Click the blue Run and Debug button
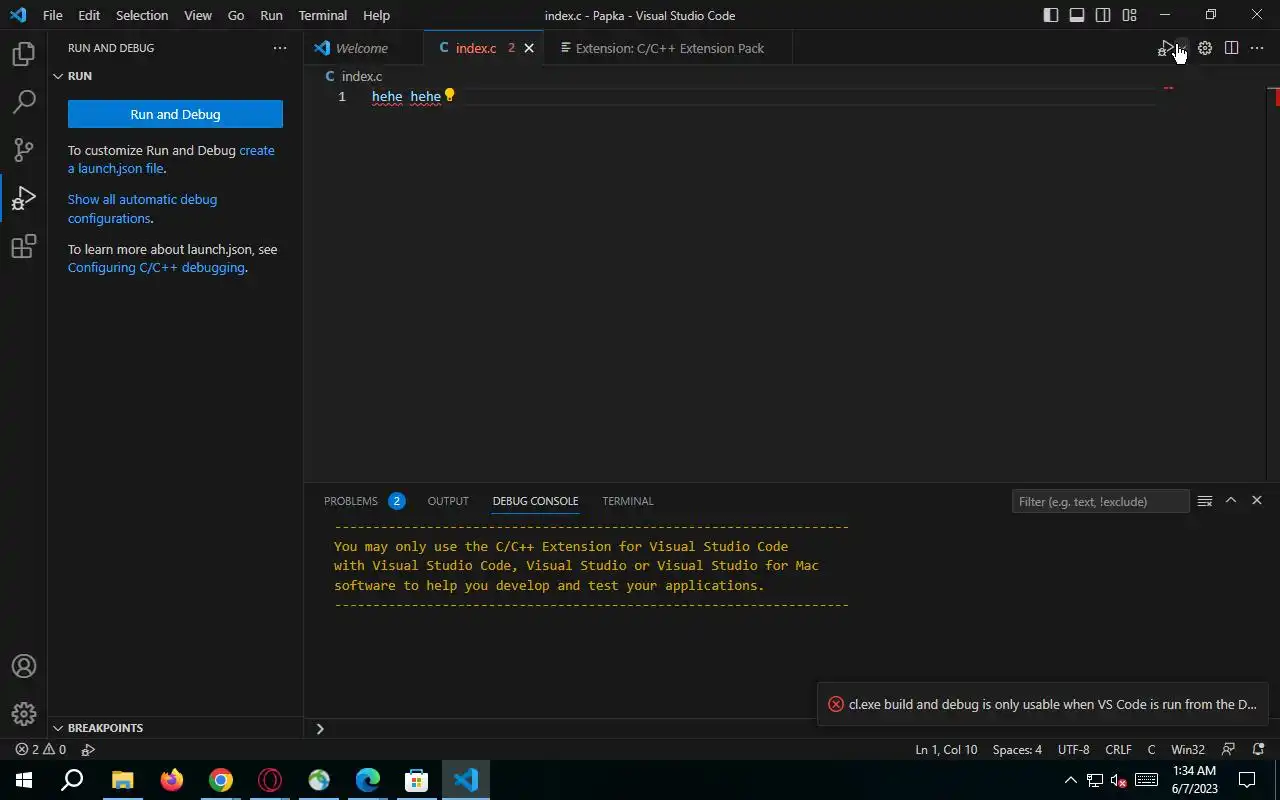Image resolution: width=1280 pixels, height=800 pixels. (x=175, y=114)
